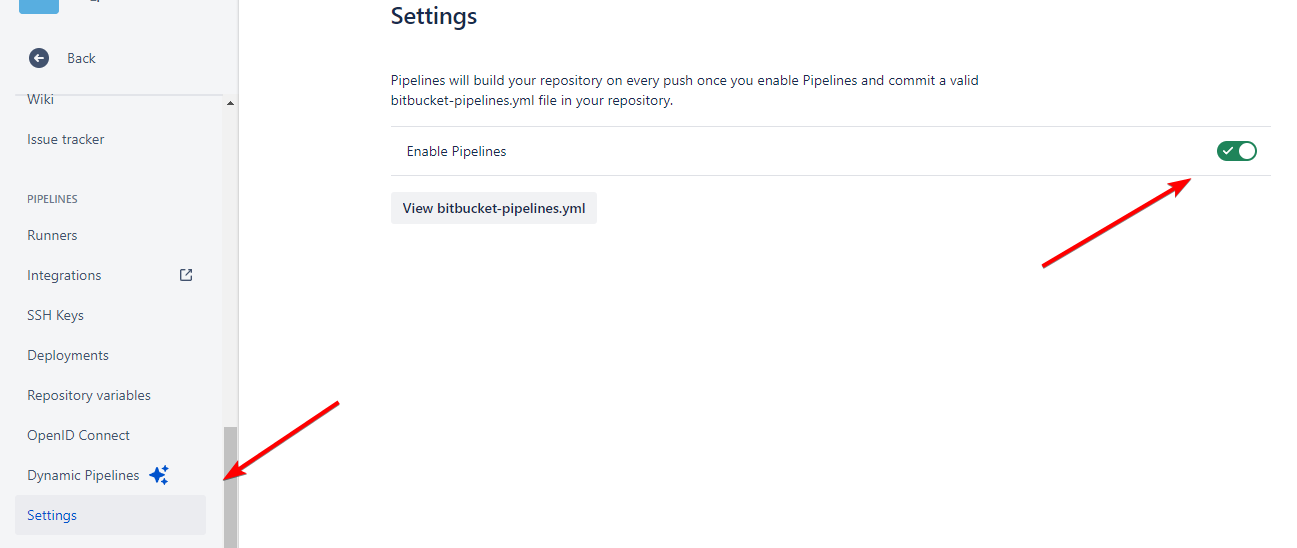The height and width of the screenshot is (548, 1297).
Task: Select the highlighted Settings sidebar item
Action: tap(52, 515)
